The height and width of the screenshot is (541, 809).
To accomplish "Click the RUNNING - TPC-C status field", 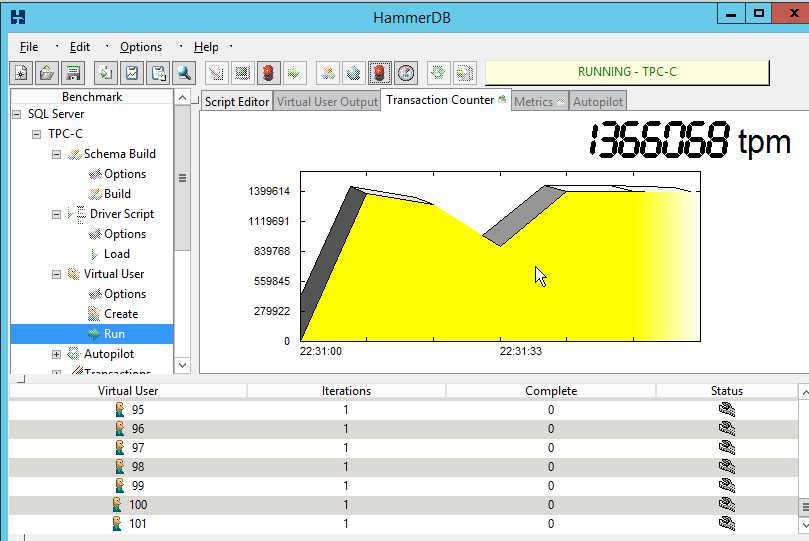I will pyautogui.click(x=627, y=72).
